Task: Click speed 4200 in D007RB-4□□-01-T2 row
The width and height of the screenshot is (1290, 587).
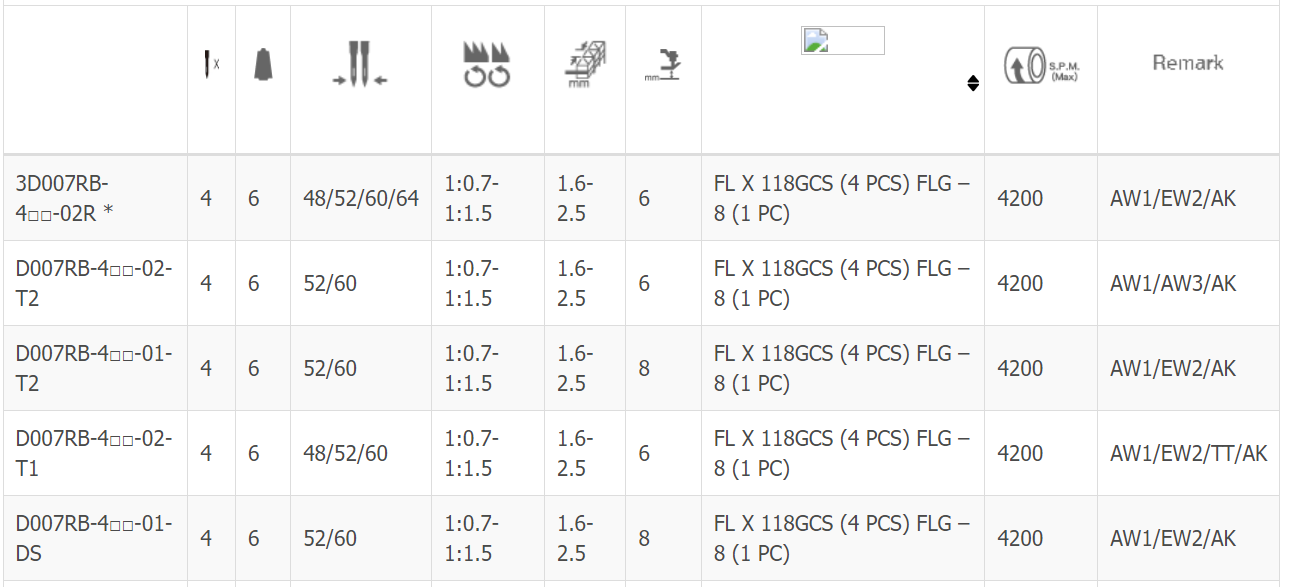Action: pyautogui.click(x=1020, y=368)
